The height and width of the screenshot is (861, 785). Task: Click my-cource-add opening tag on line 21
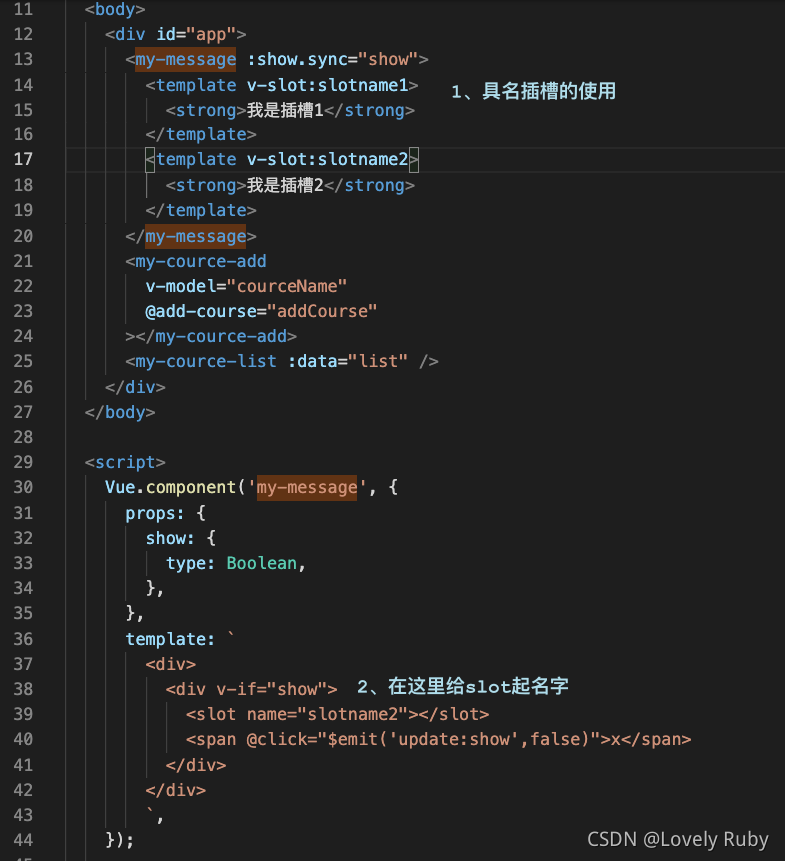(196, 261)
